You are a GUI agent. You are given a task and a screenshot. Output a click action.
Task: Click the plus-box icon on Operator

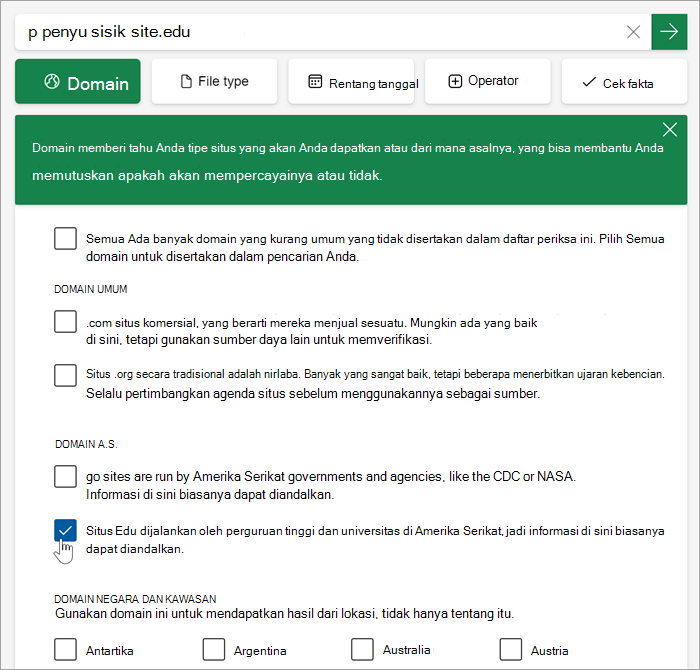point(455,81)
